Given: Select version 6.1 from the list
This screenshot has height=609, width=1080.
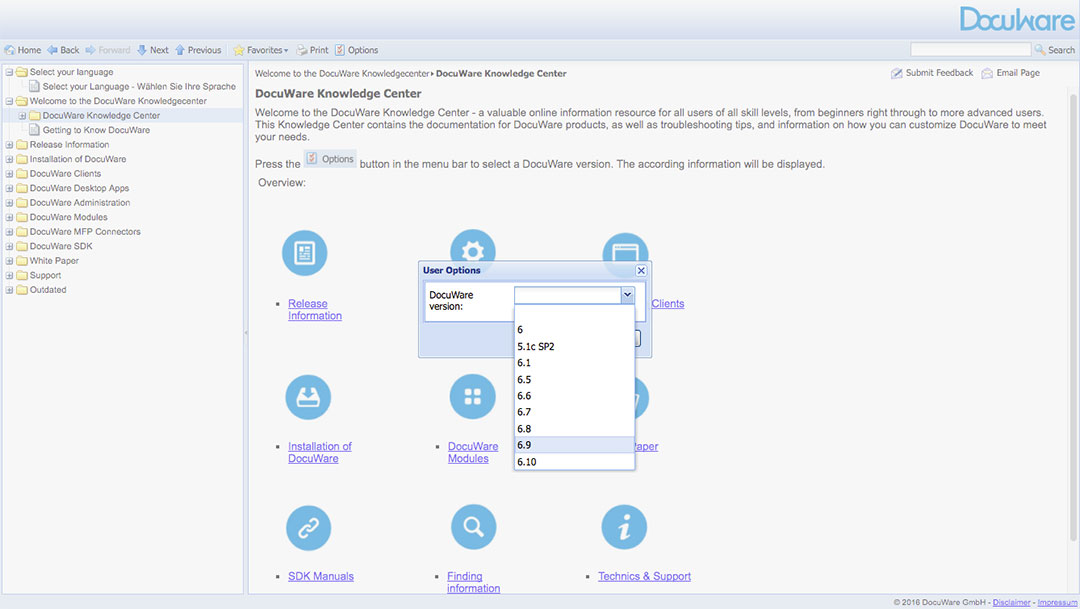Looking at the screenshot, I should tap(574, 362).
